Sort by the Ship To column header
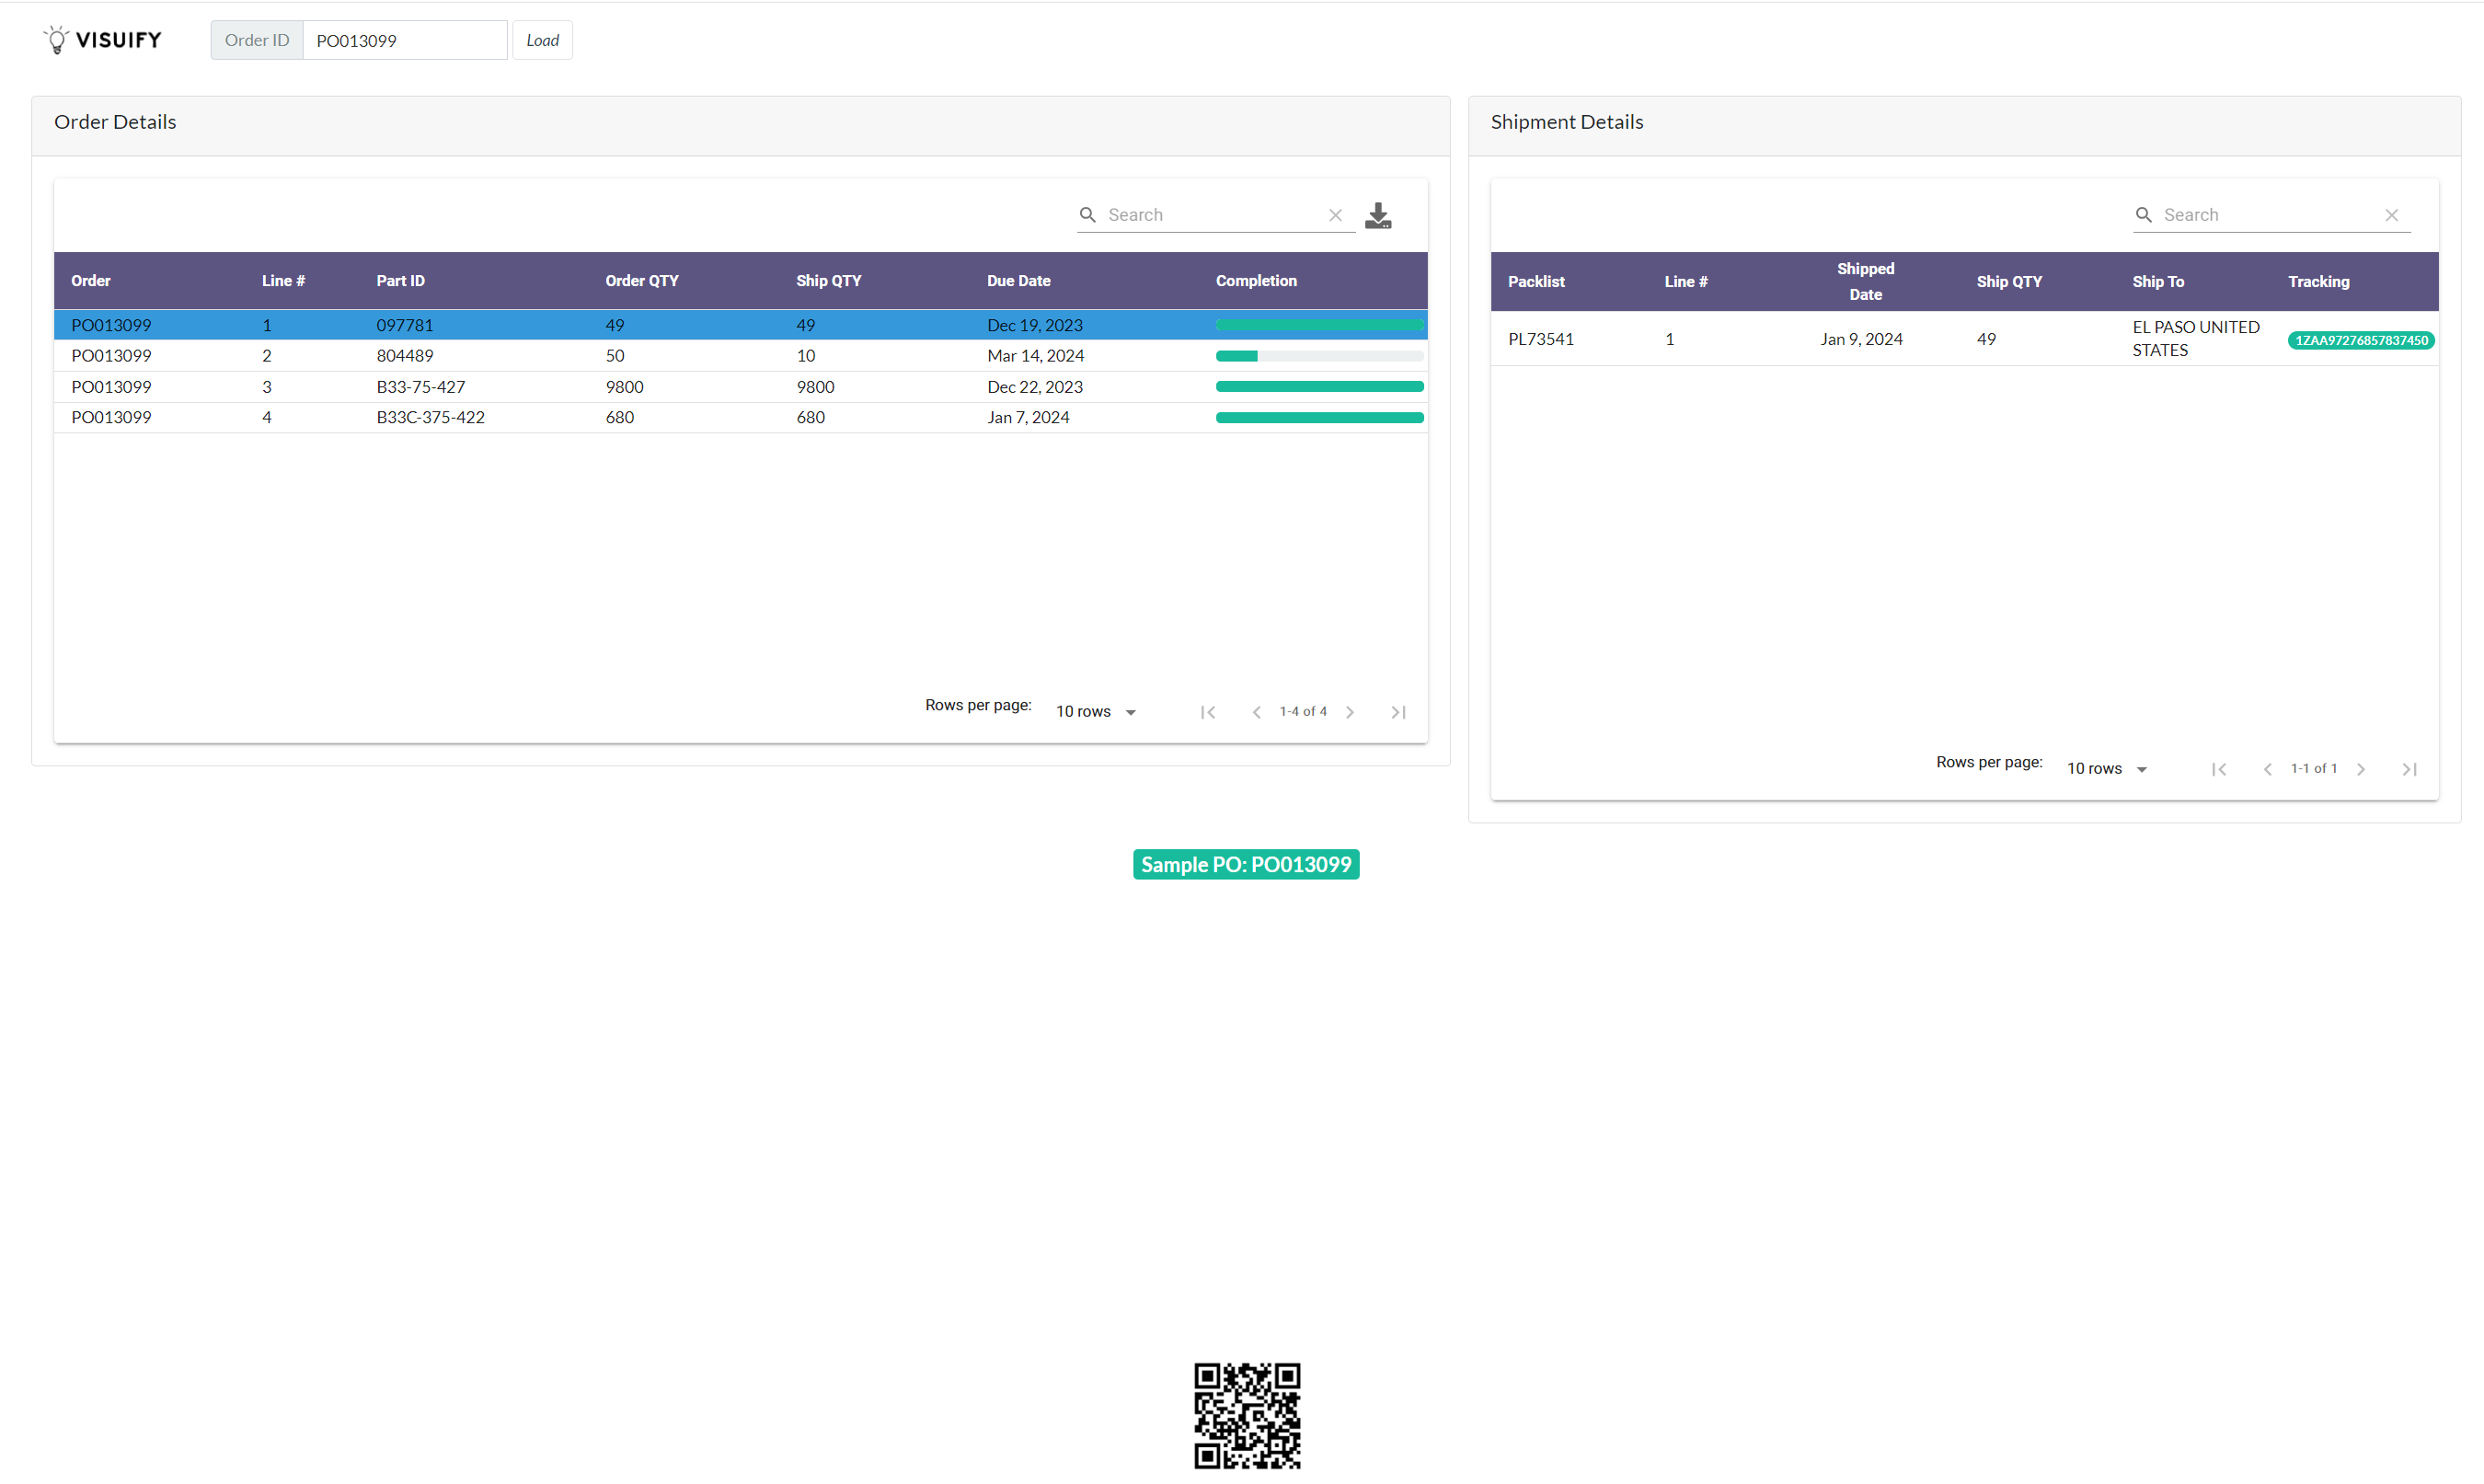This screenshot has height=1484, width=2484. tap(2158, 282)
